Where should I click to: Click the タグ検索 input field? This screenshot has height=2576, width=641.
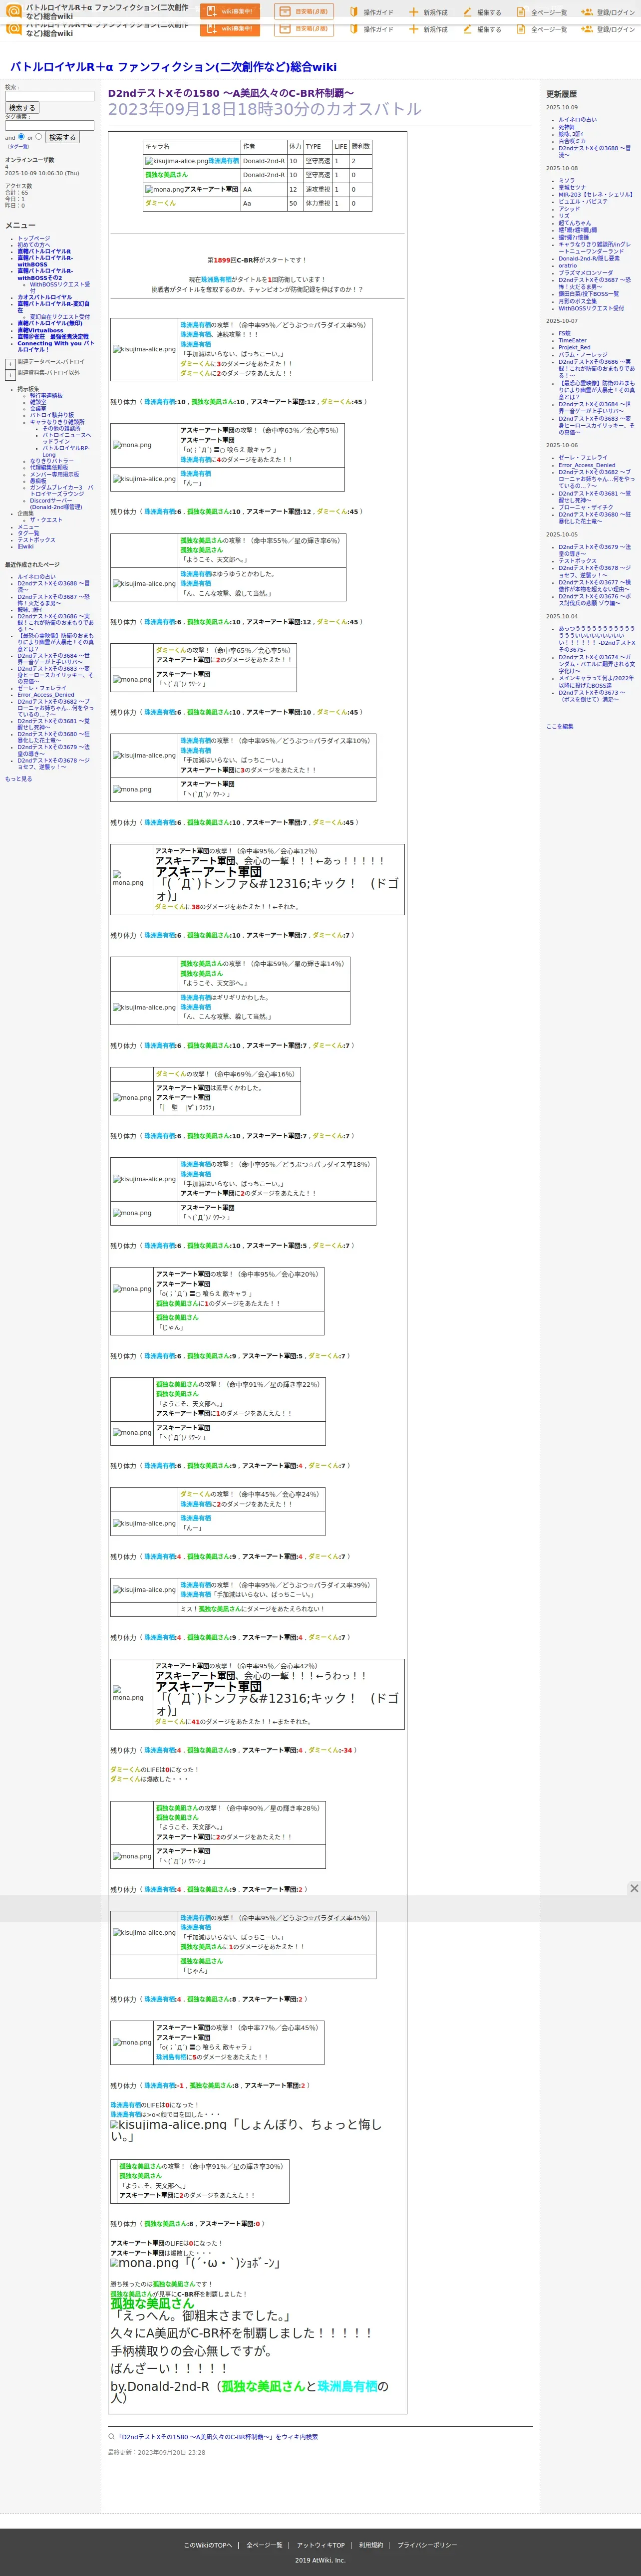[x=50, y=126]
